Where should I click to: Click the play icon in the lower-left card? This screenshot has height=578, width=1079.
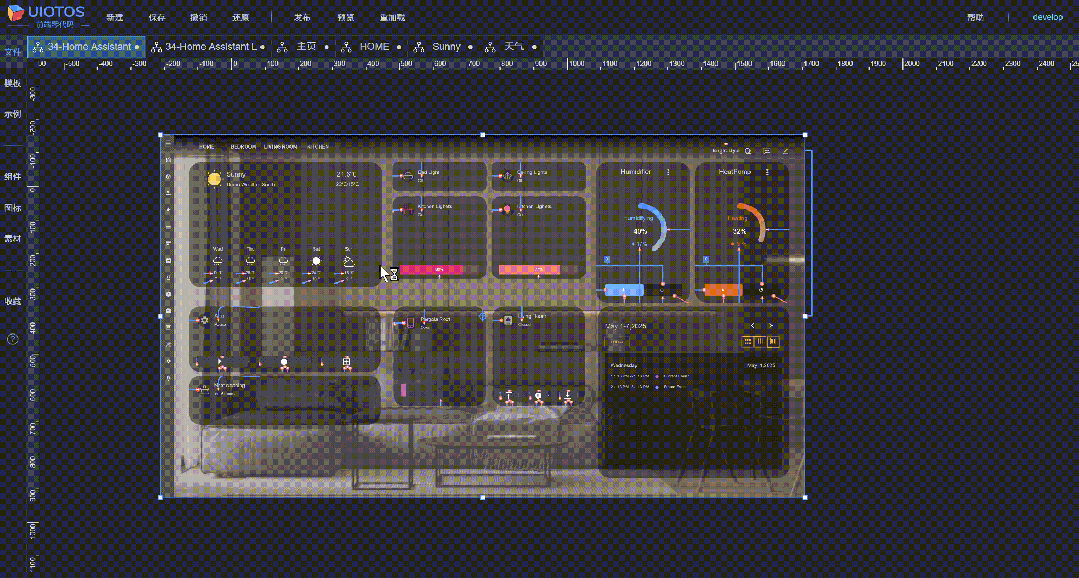[221, 361]
